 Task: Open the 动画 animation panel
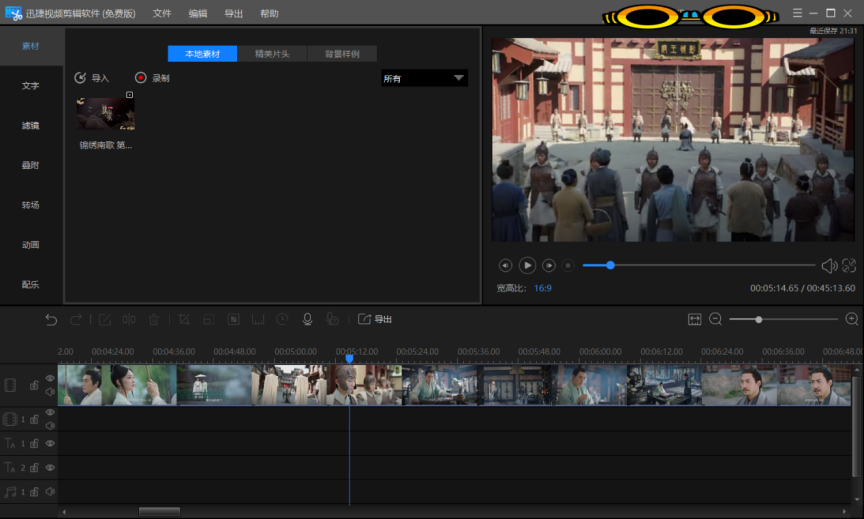pos(31,245)
